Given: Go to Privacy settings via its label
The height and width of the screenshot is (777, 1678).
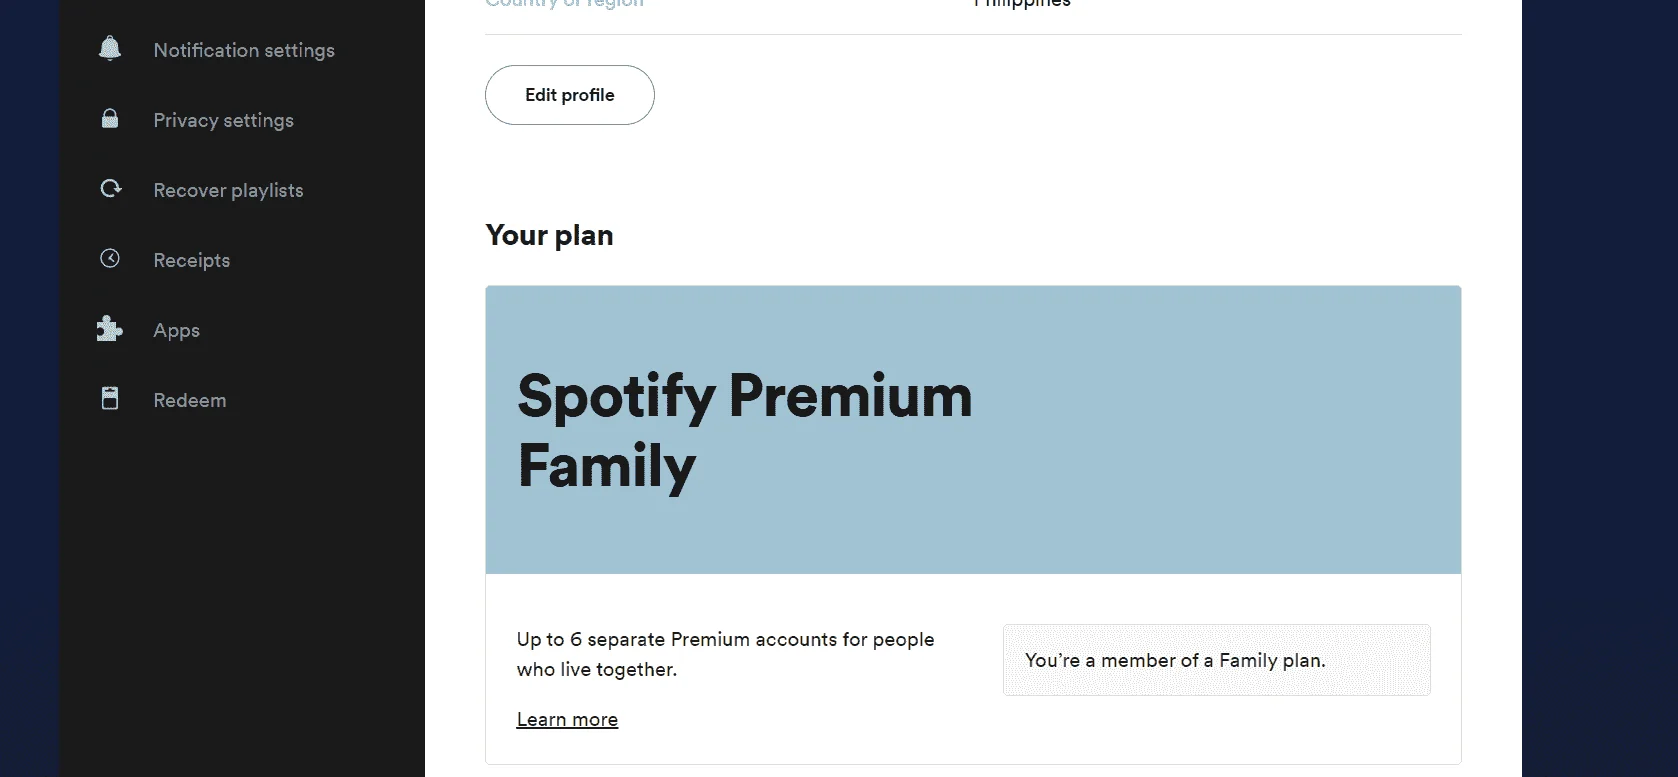Looking at the screenshot, I should [x=223, y=120].
